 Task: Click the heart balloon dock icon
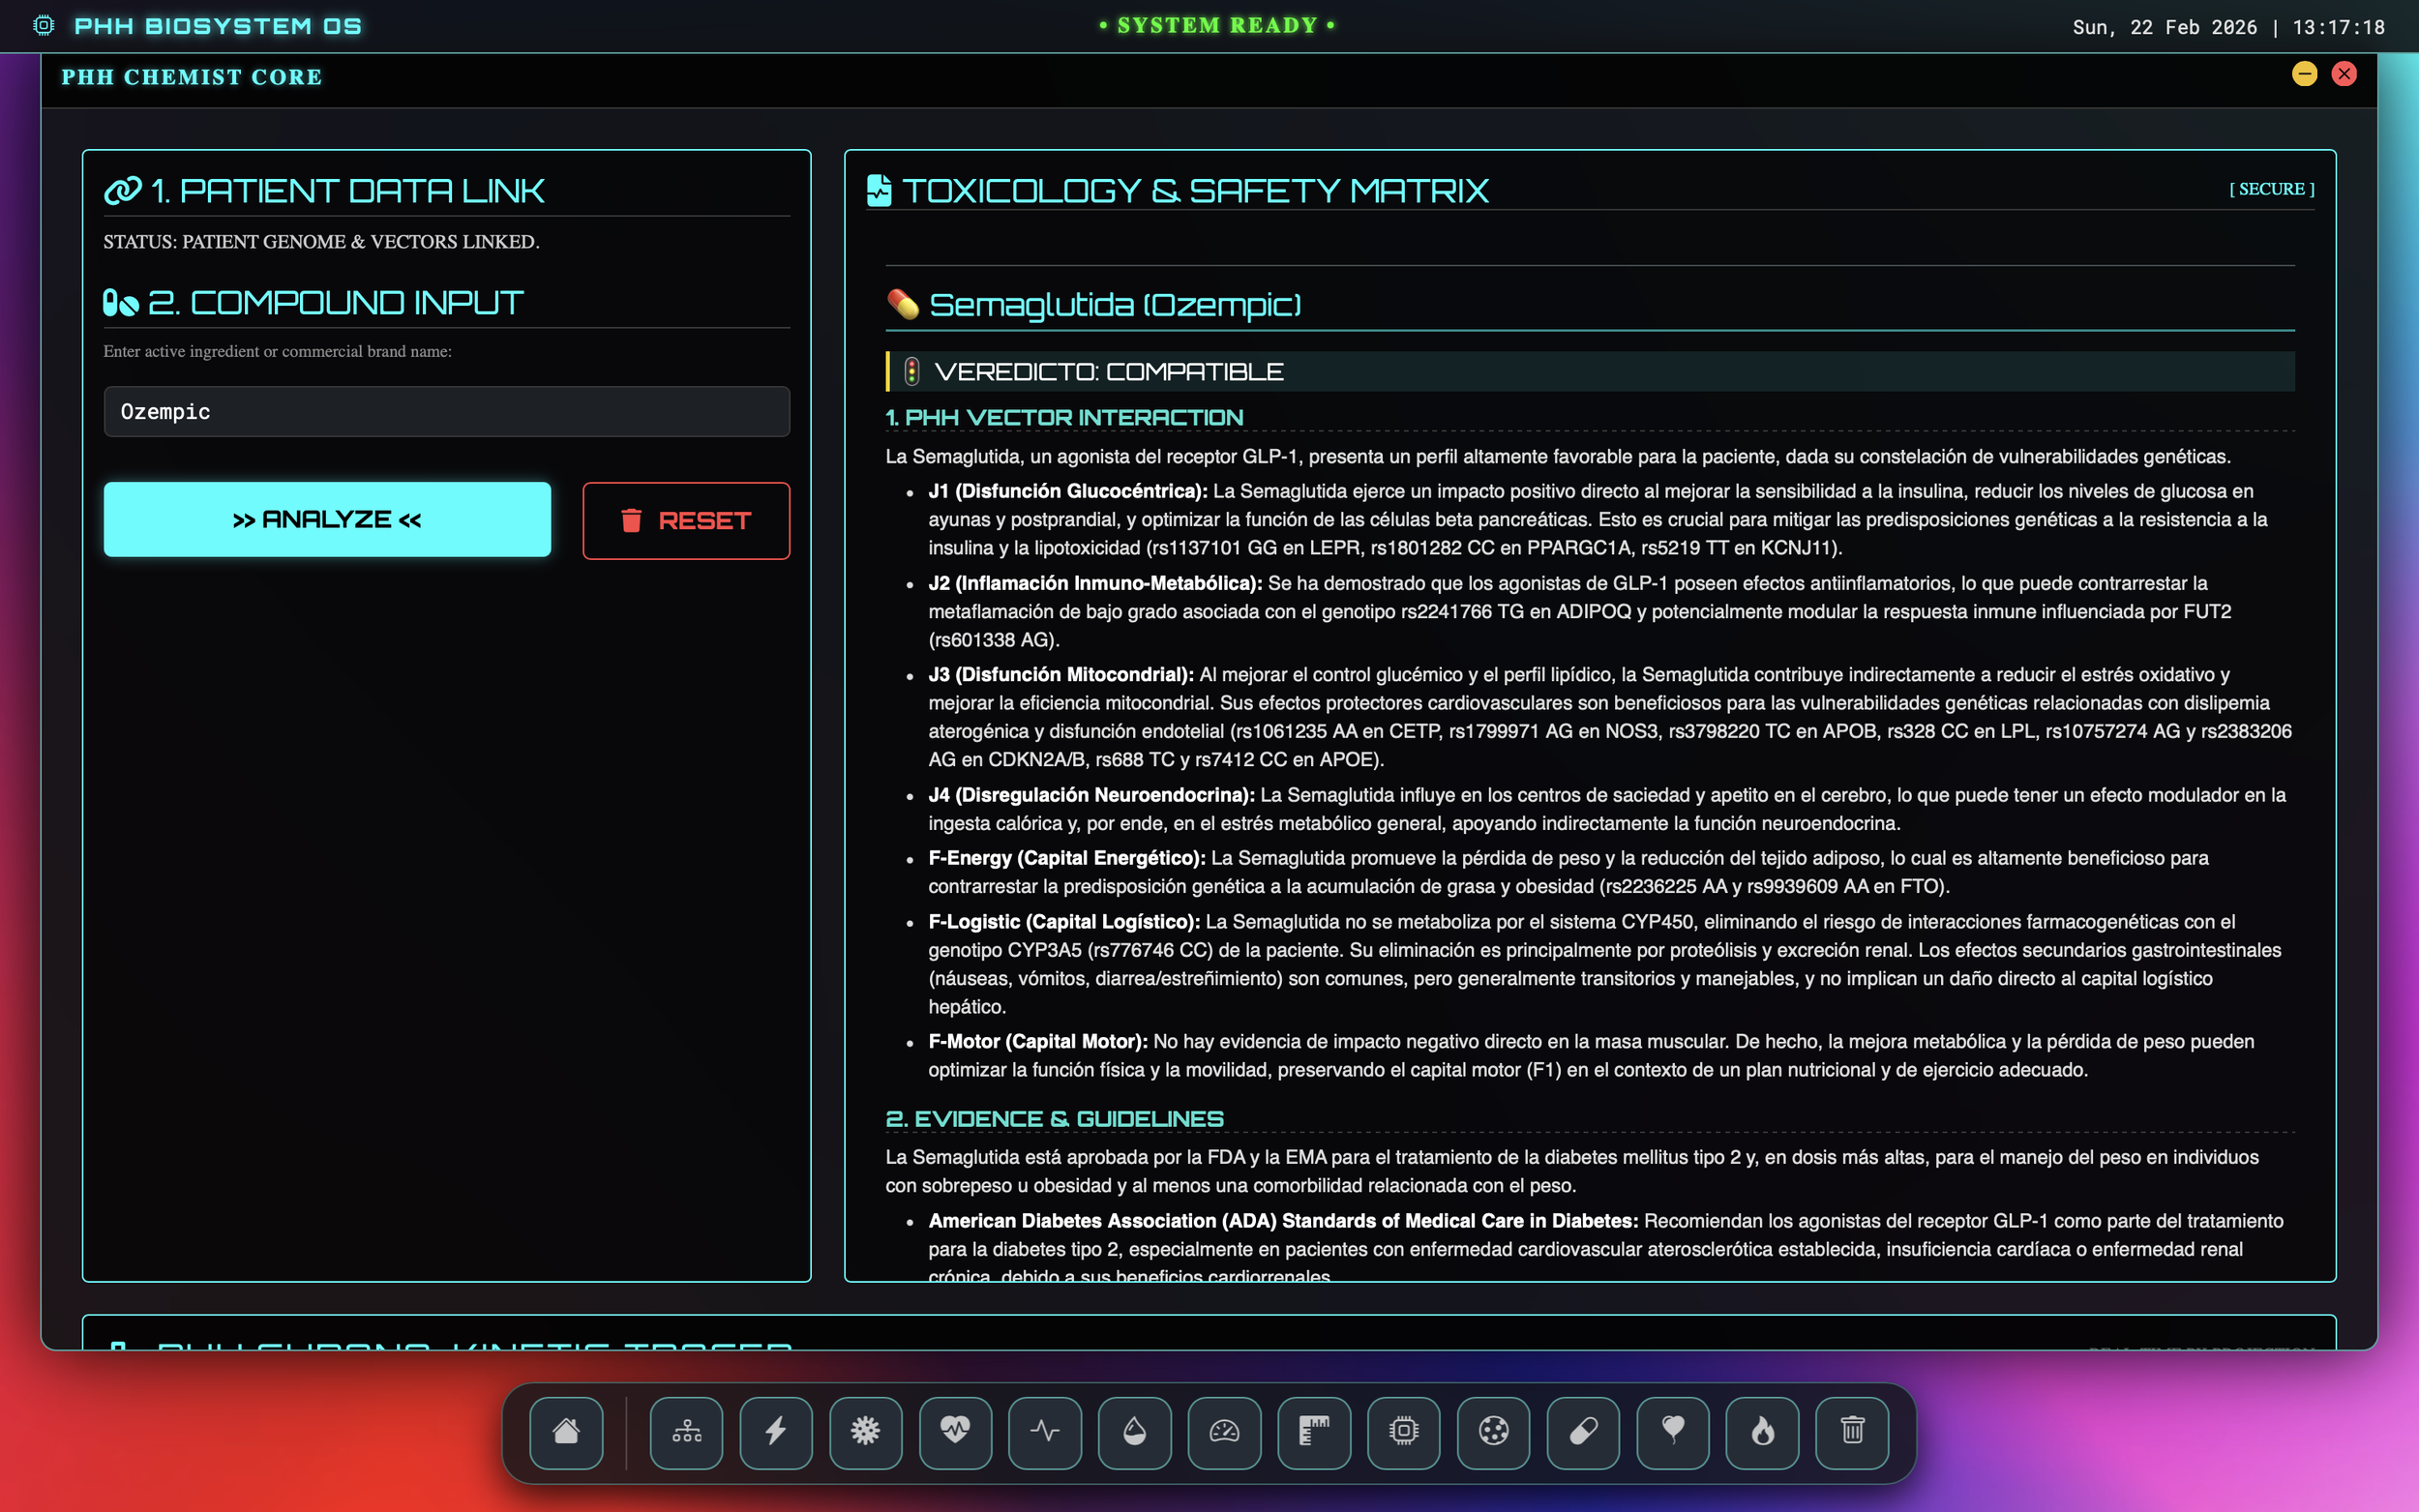tap(1672, 1431)
